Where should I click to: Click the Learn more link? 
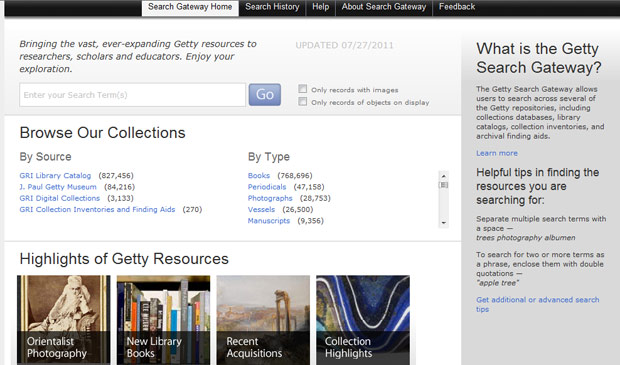point(497,153)
